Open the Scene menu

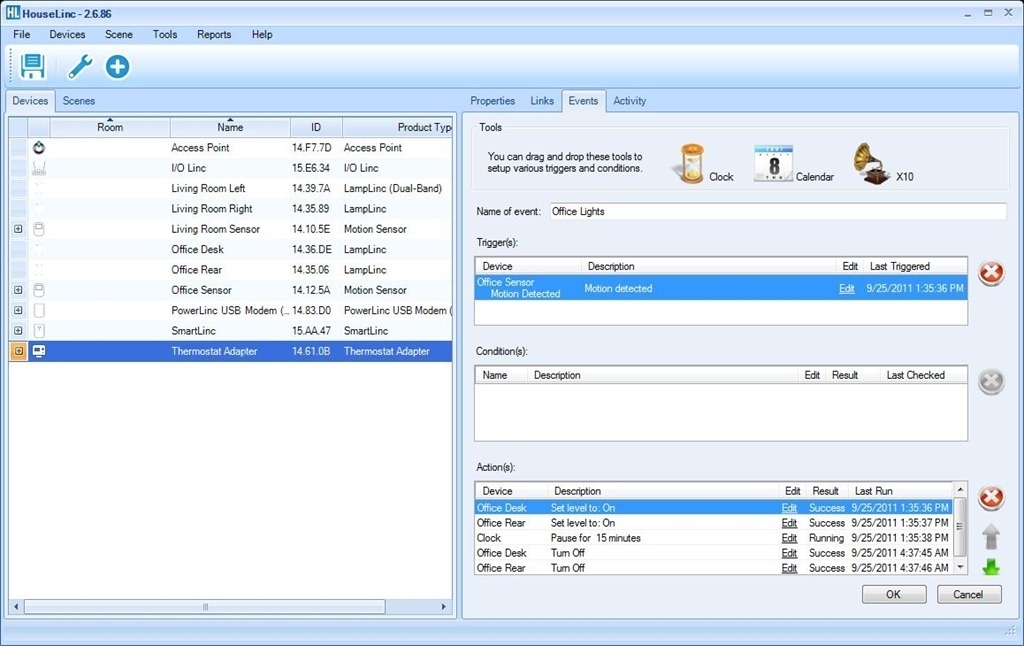pos(119,34)
